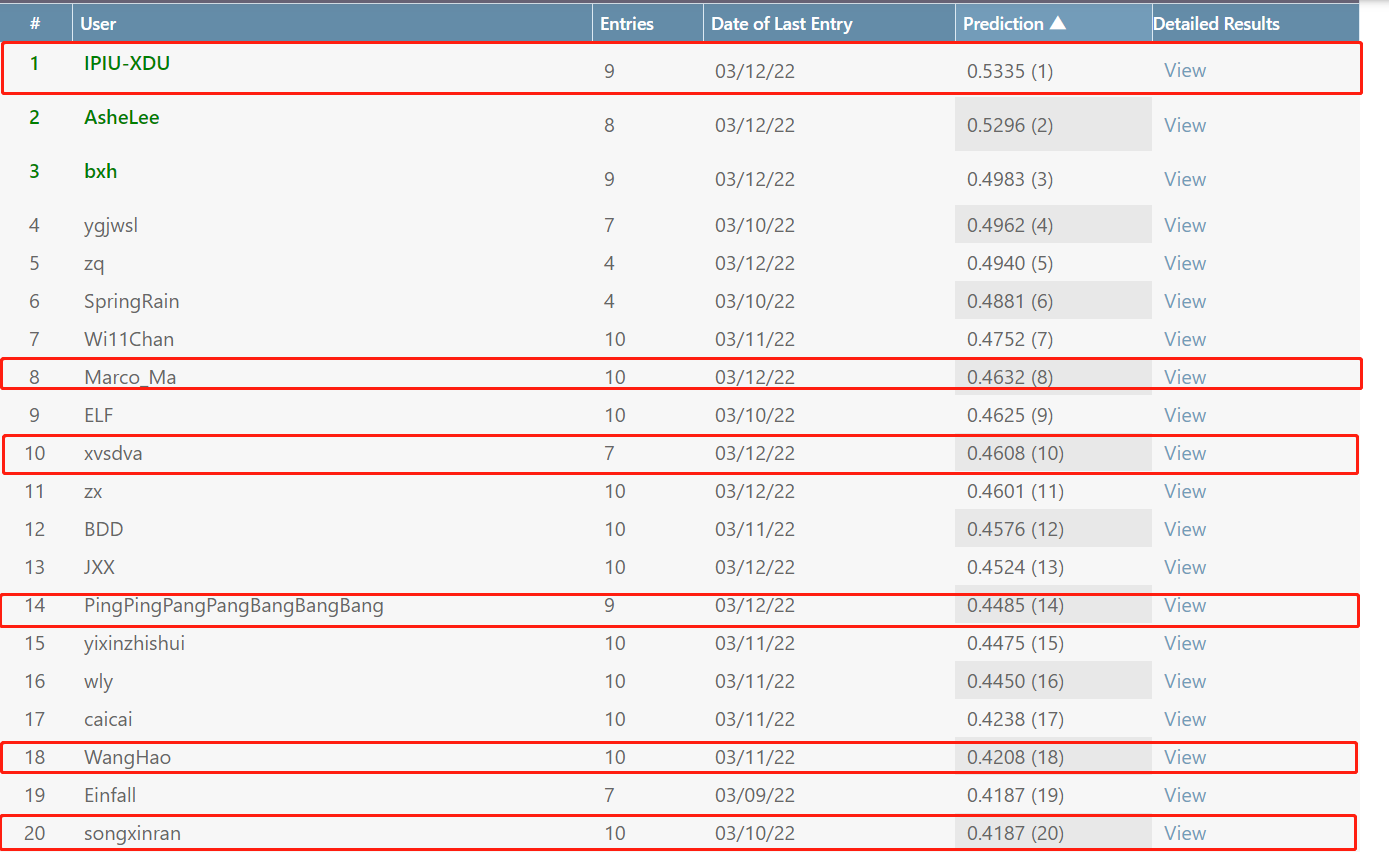
Task: Click the # rank column header
Action: pyautogui.click(x=35, y=23)
